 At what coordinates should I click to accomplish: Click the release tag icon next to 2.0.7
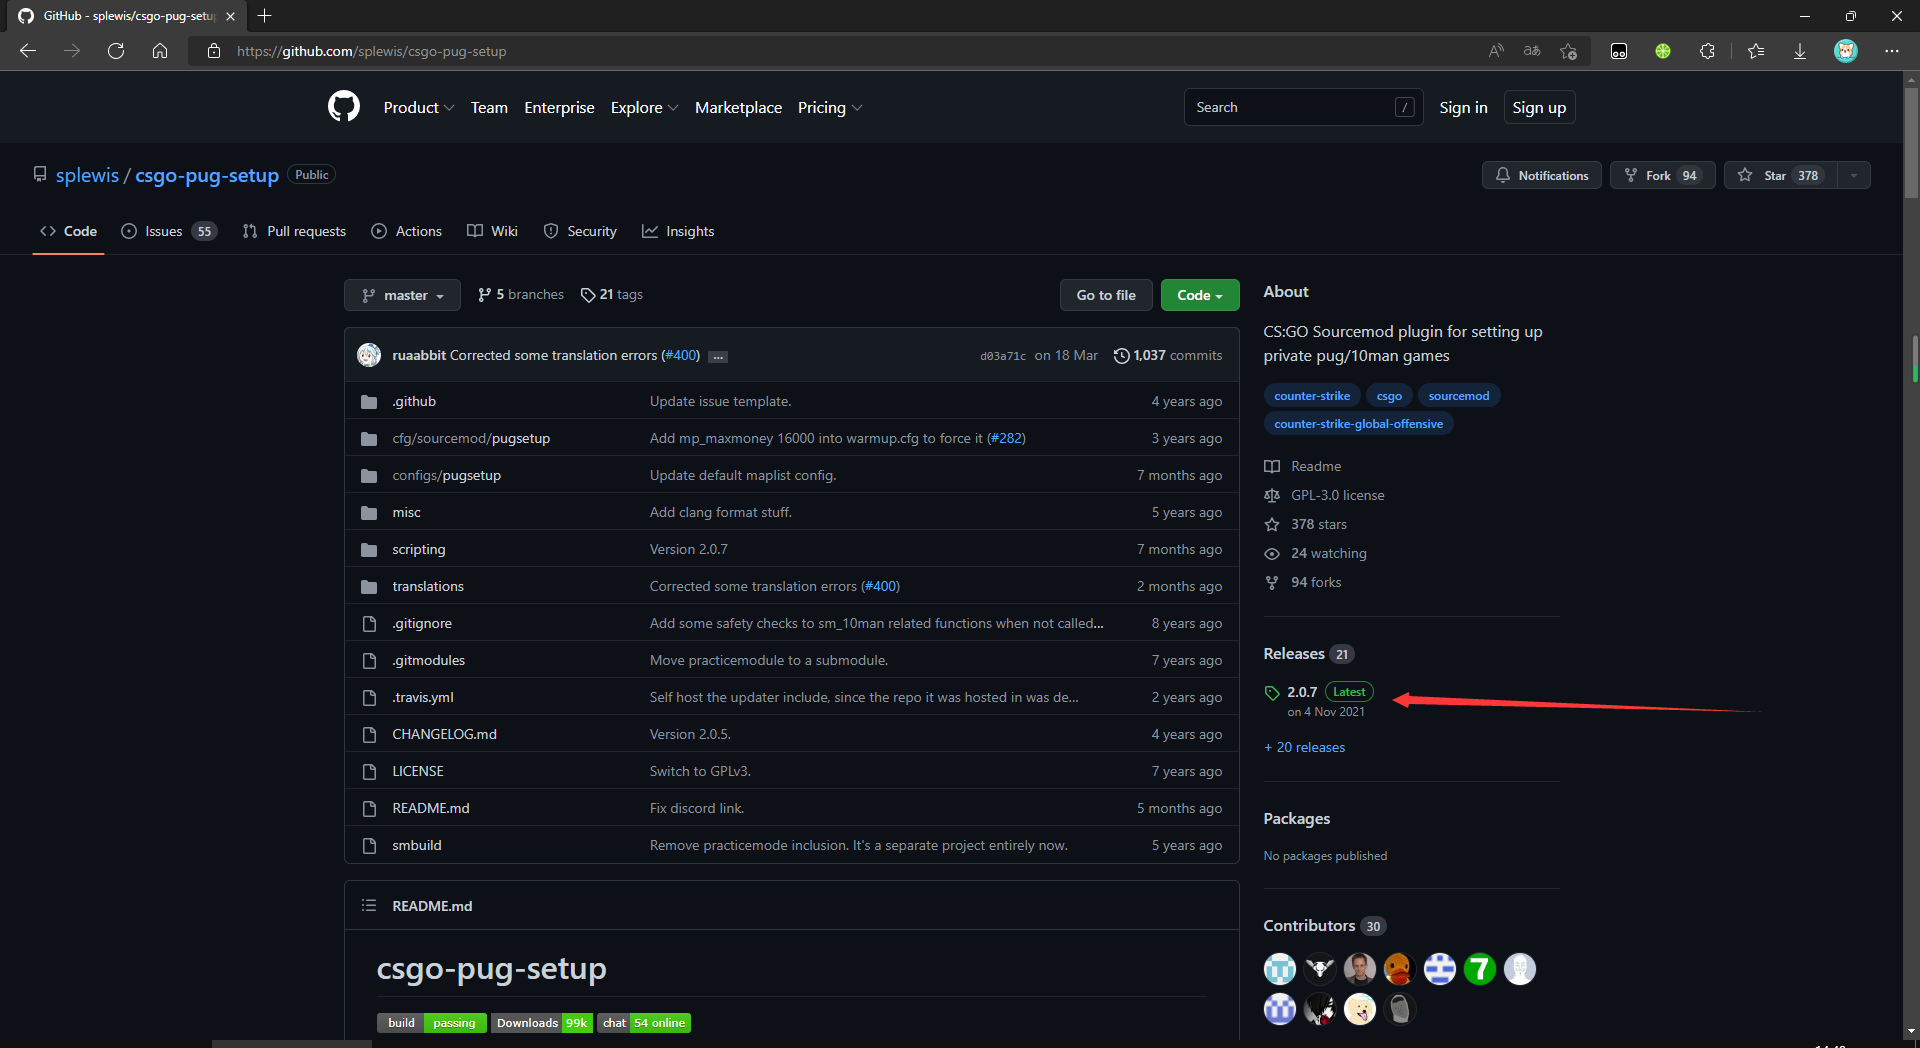point(1272,692)
